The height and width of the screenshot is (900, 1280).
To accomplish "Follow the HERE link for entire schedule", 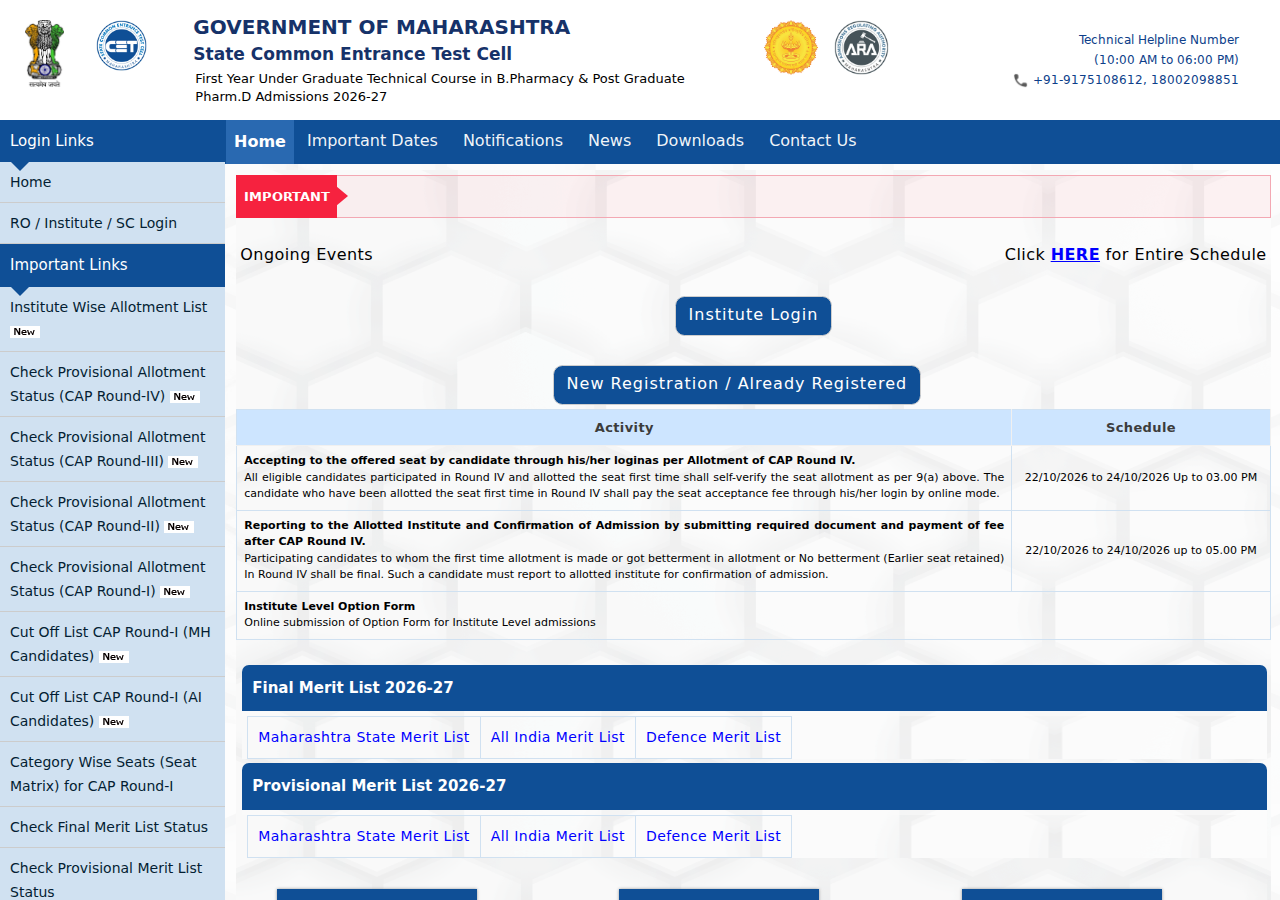I will (x=1075, y=255).
